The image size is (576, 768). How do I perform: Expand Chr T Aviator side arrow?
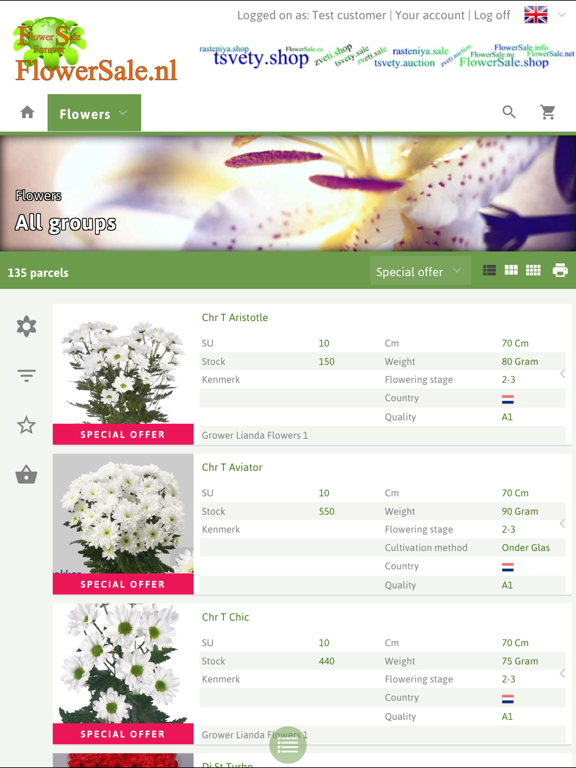click(563, 523)
